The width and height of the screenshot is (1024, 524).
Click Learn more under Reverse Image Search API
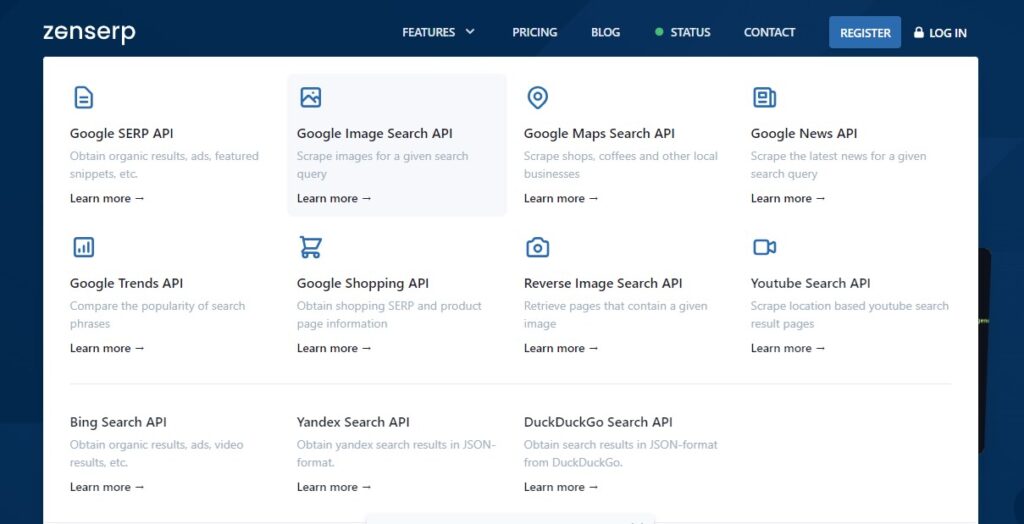point(561,348)
